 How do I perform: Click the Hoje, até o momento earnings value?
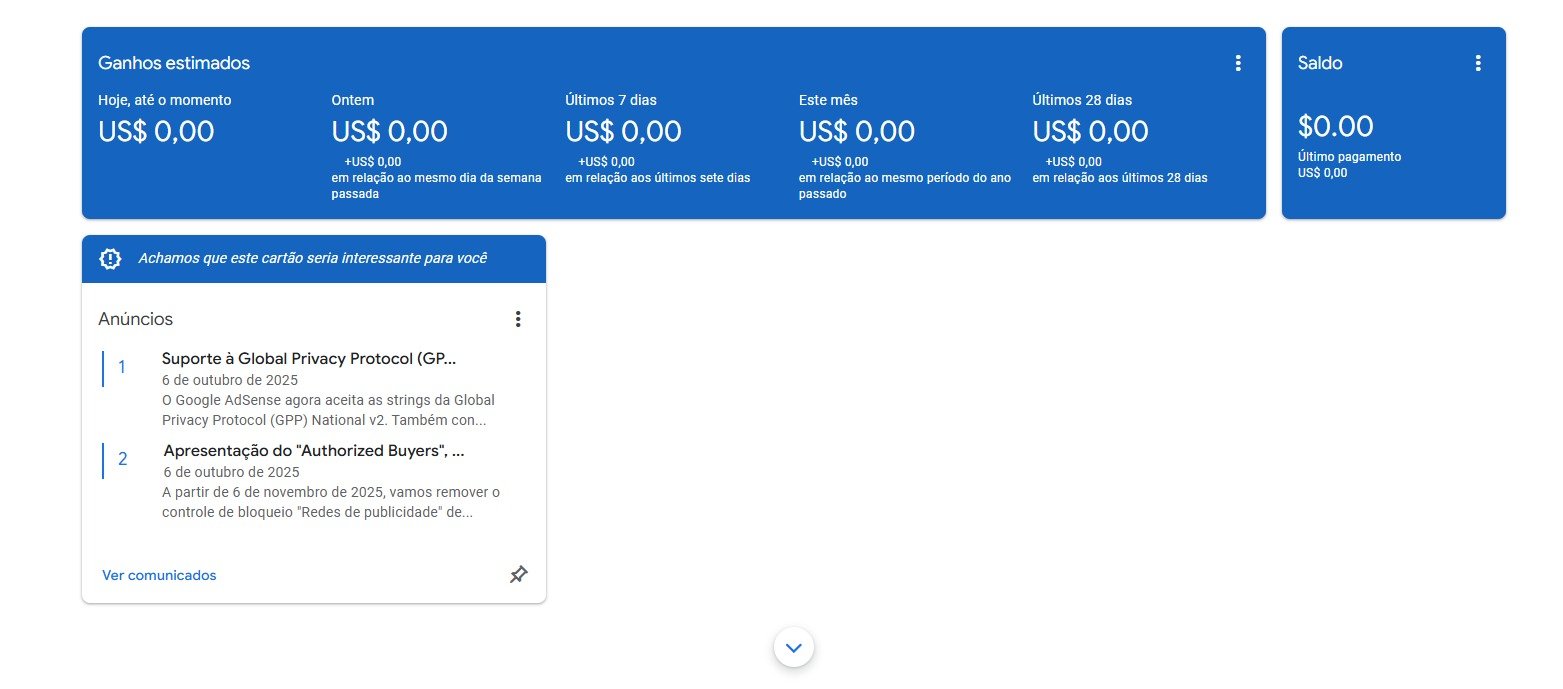(156, 131)
